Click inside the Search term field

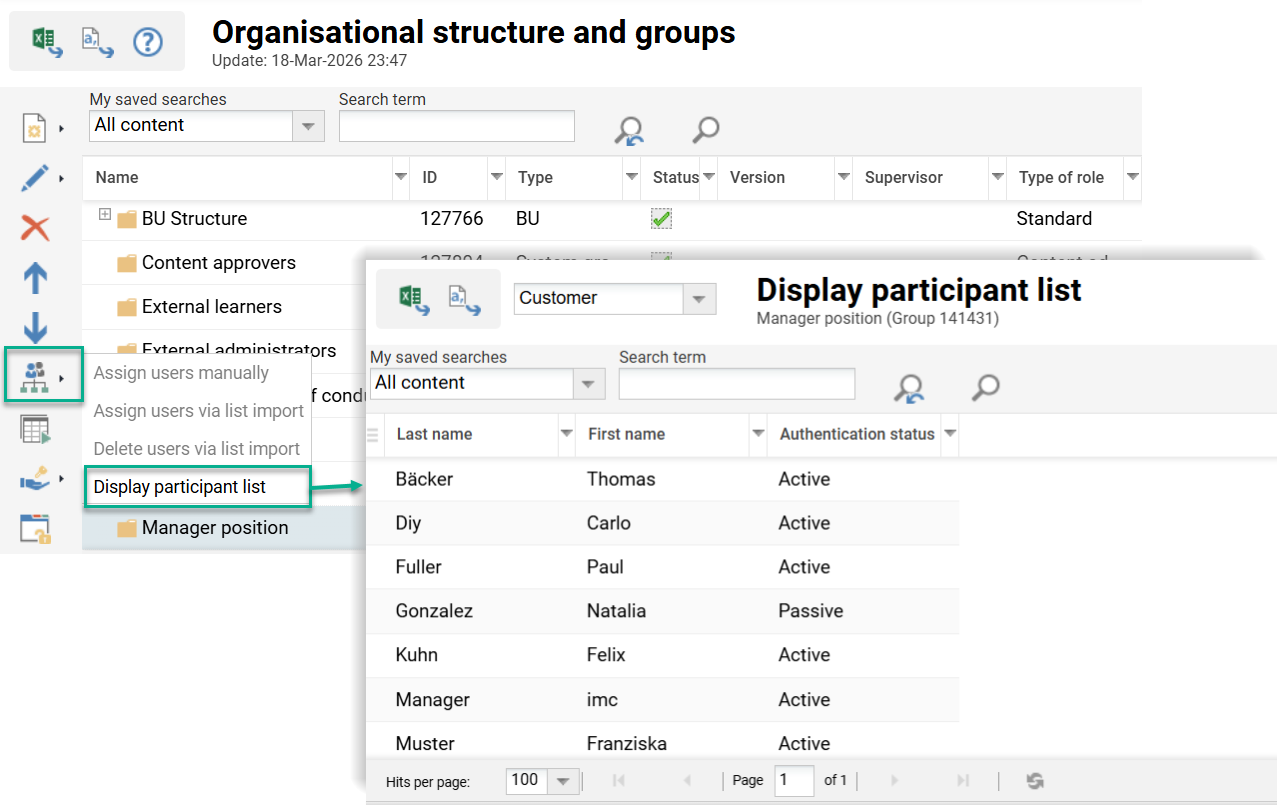pyautogui.click(x=456, y=126)
